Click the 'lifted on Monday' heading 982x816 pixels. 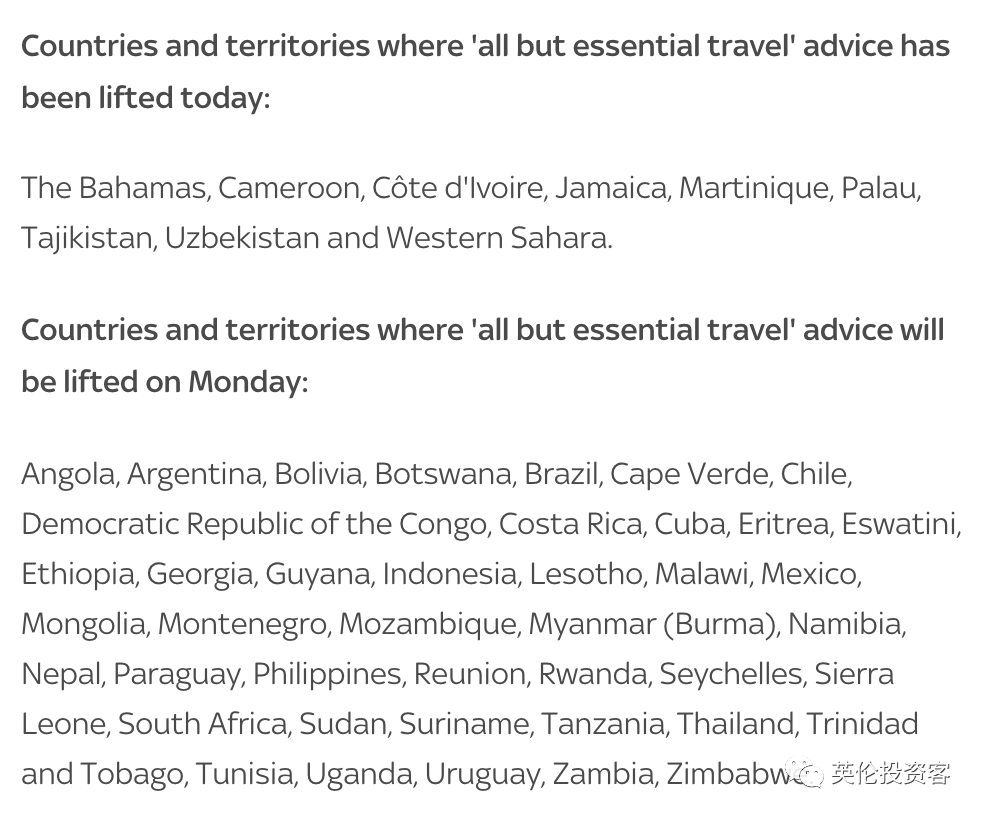click(483, 355)
